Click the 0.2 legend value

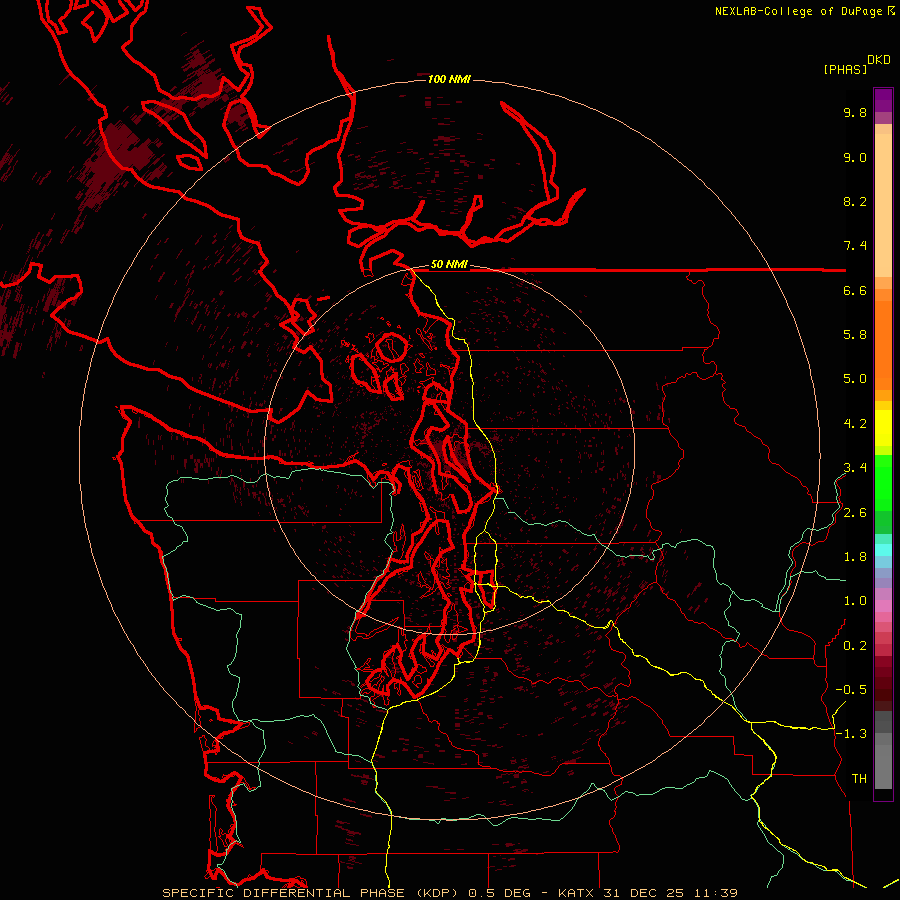coord(855,646)
